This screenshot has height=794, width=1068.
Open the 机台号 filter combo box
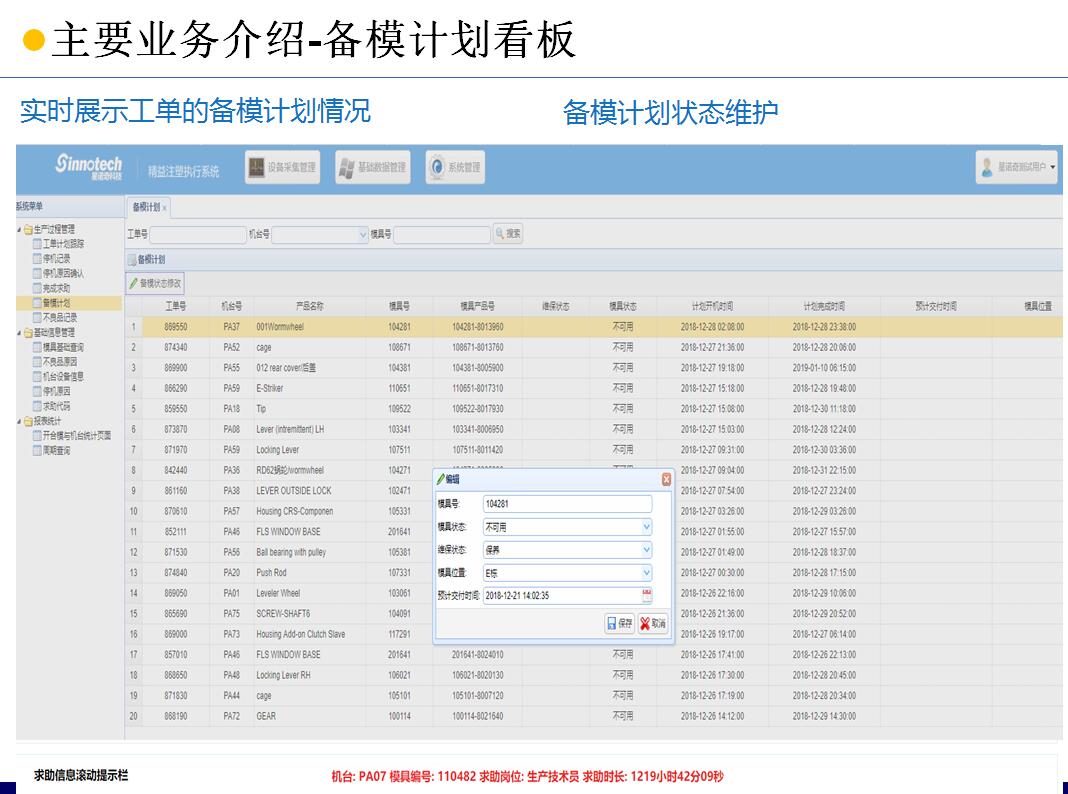point(363,234)
